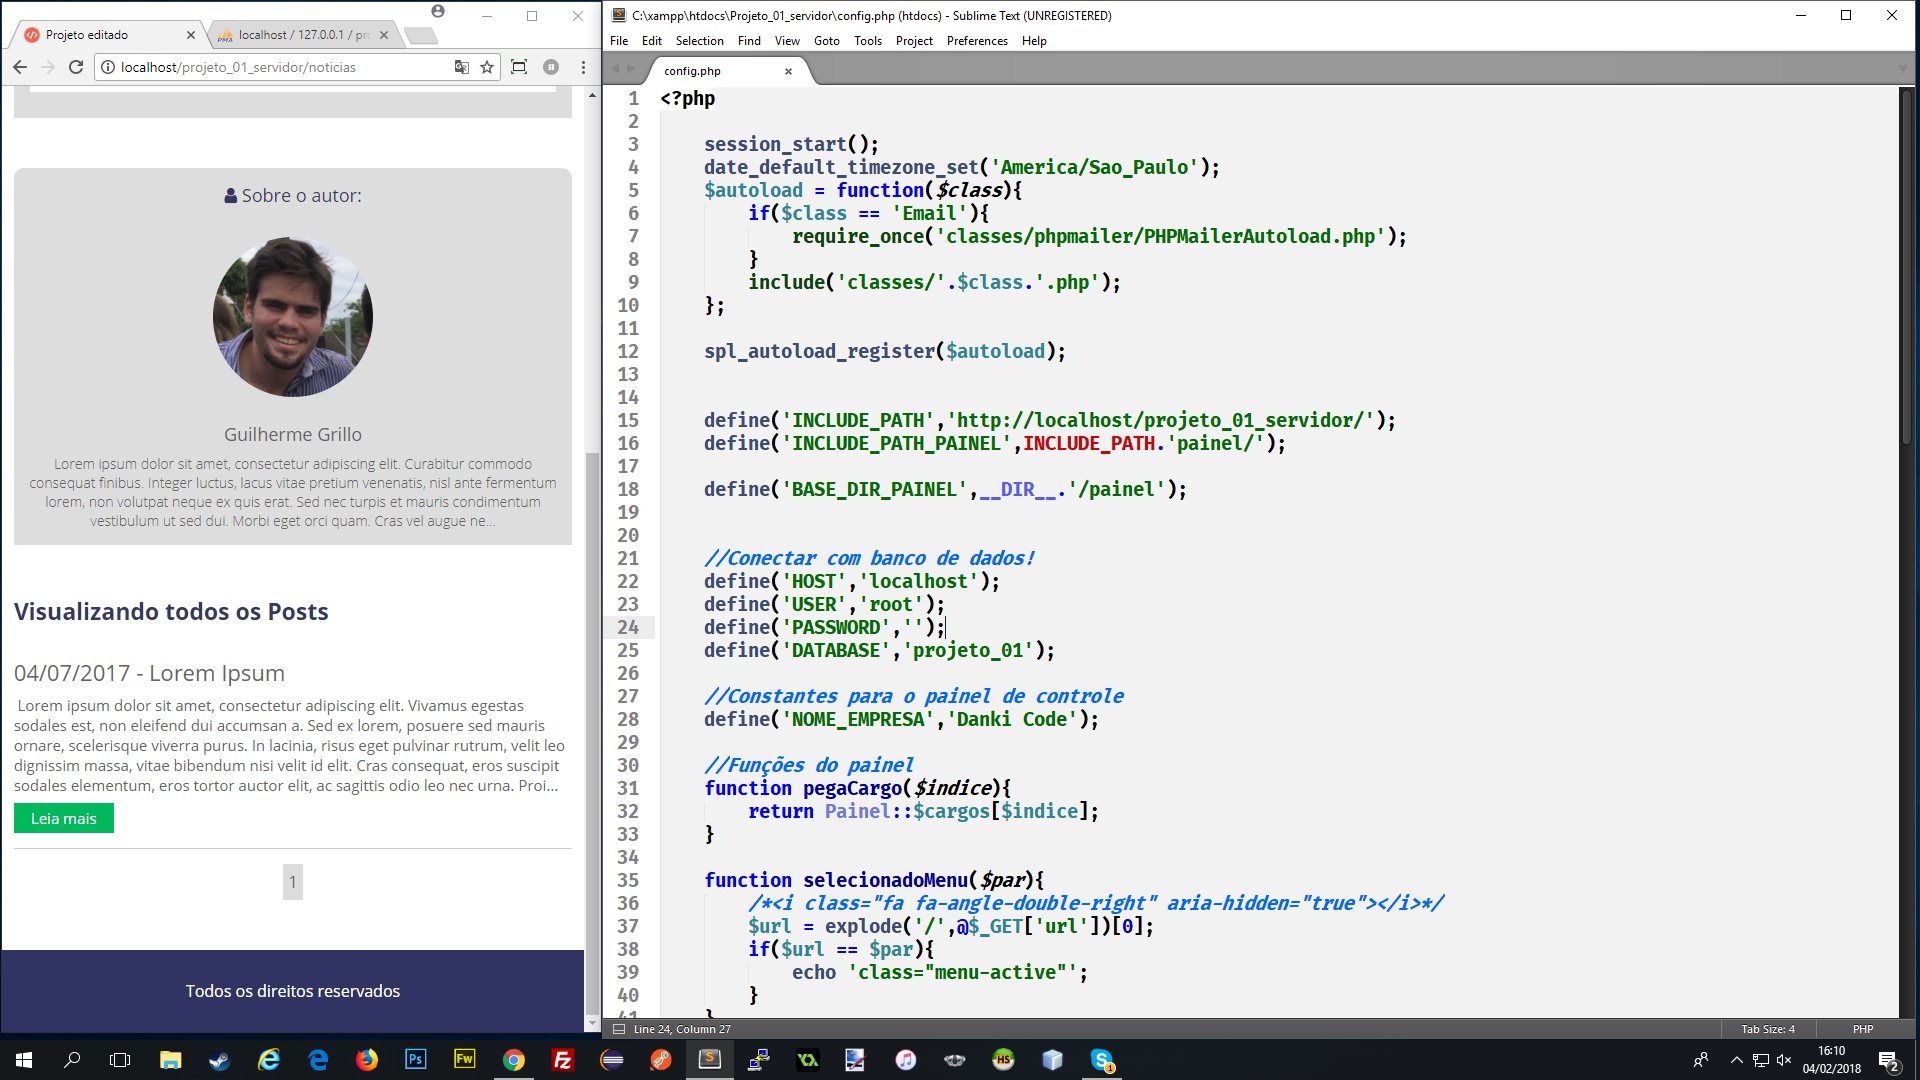Image resolution: width=1920 pixels, height=1080 pixels.
Task: Bookmark this page with the star icon
Action: point(487,67)
